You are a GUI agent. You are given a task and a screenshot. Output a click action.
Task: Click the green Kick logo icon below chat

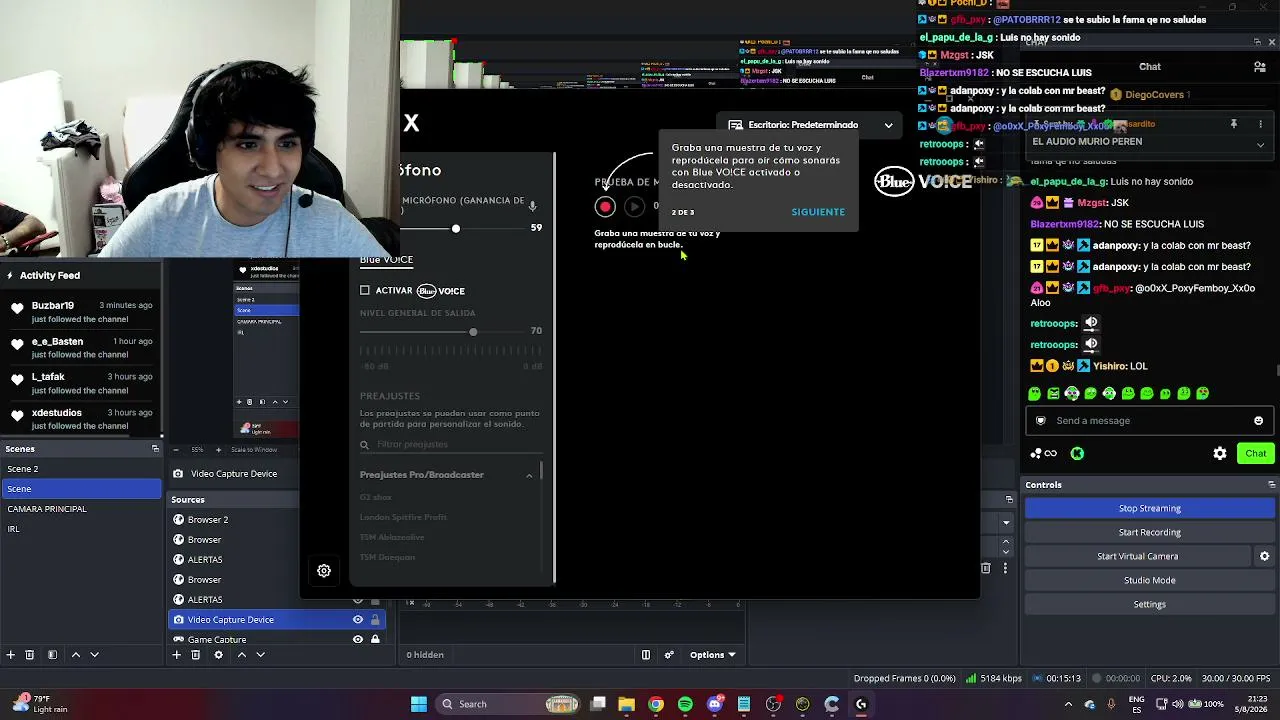[1077, 453]
